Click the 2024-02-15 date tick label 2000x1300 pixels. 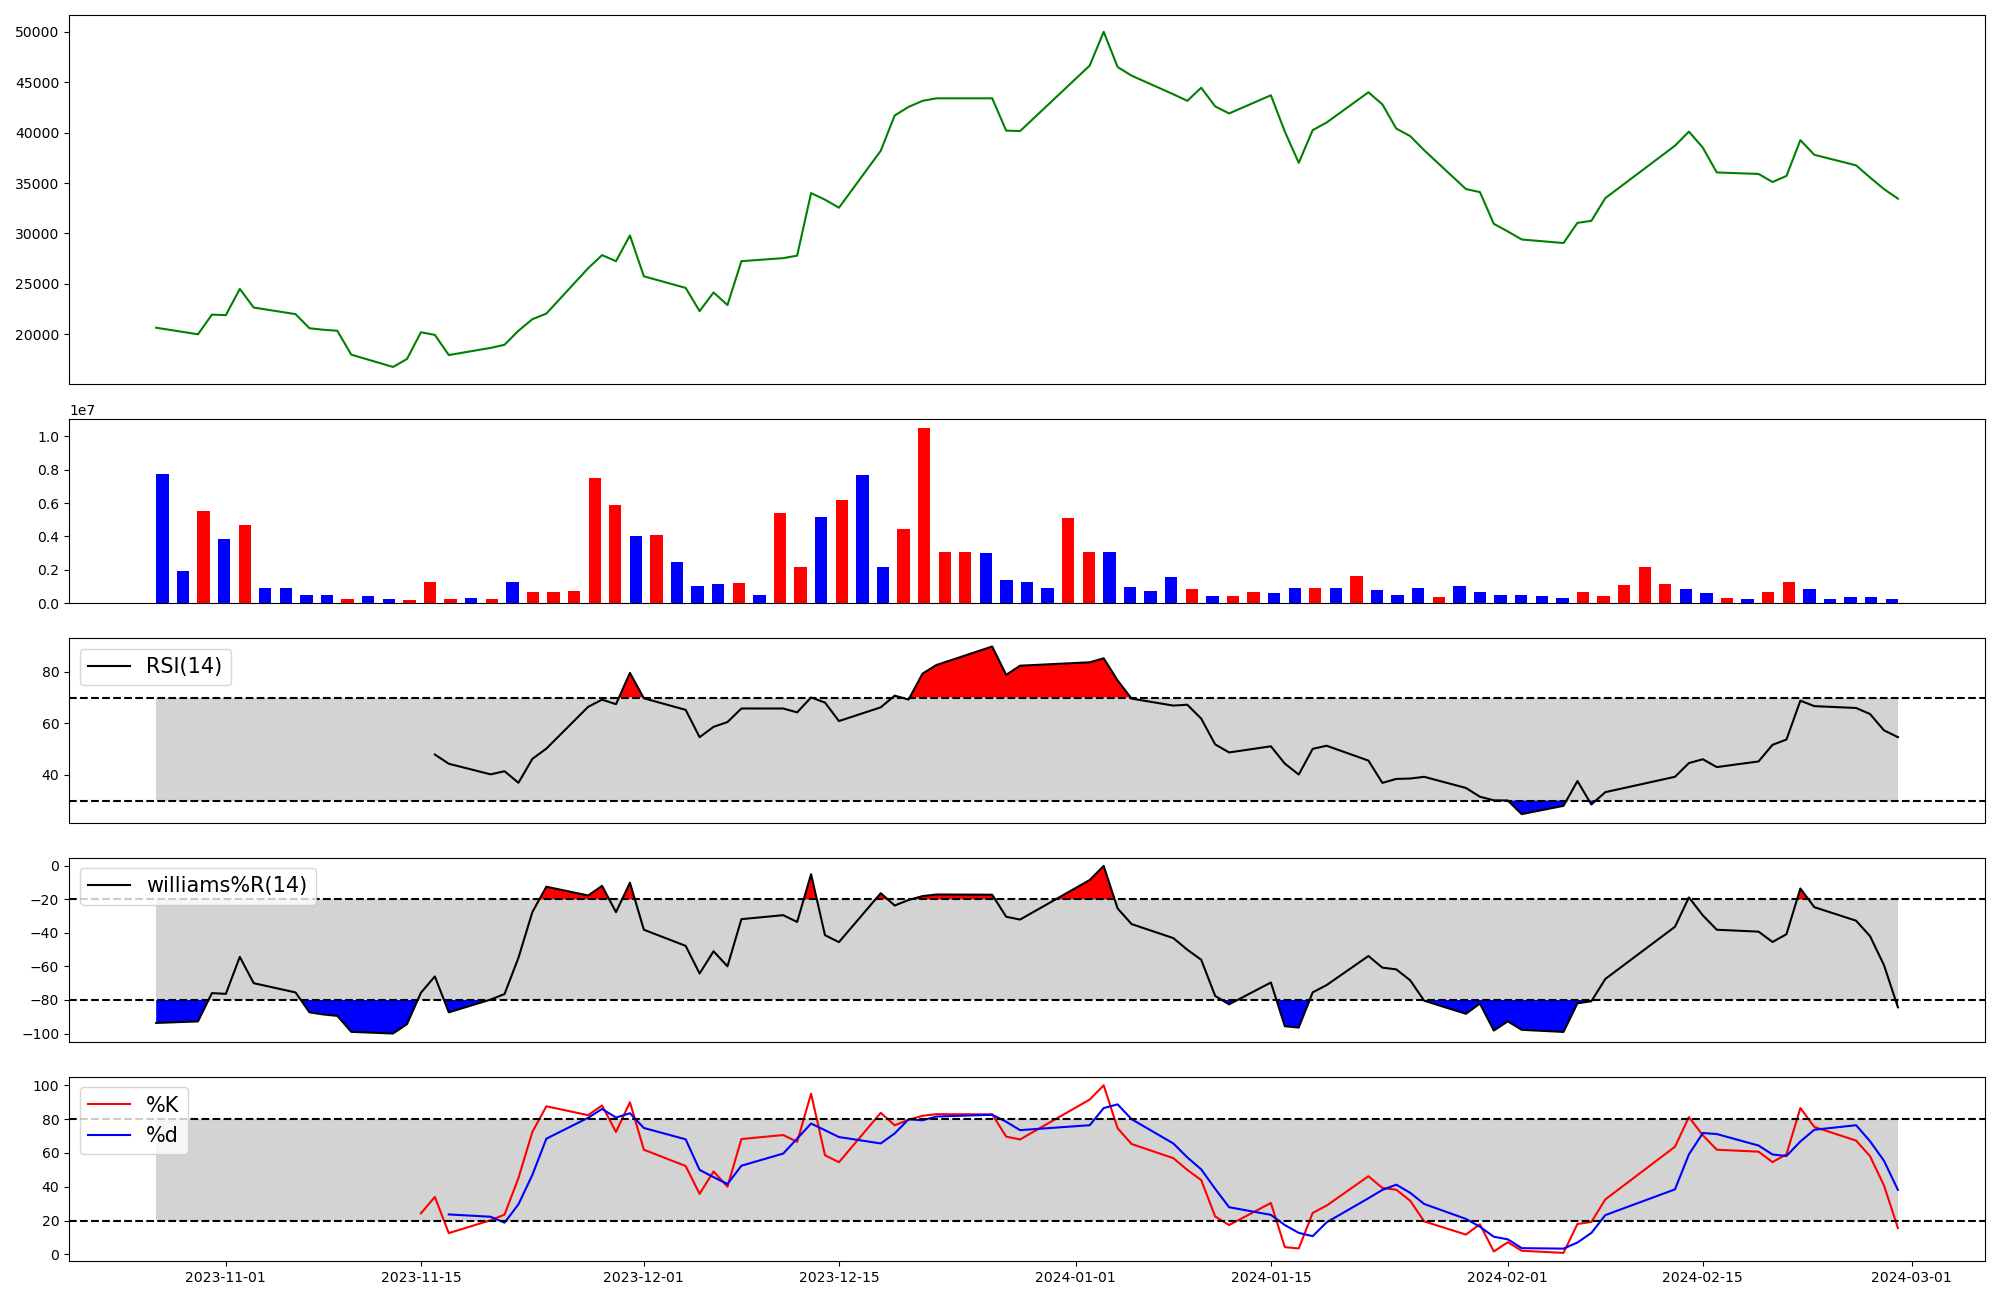(1702, 1277)
